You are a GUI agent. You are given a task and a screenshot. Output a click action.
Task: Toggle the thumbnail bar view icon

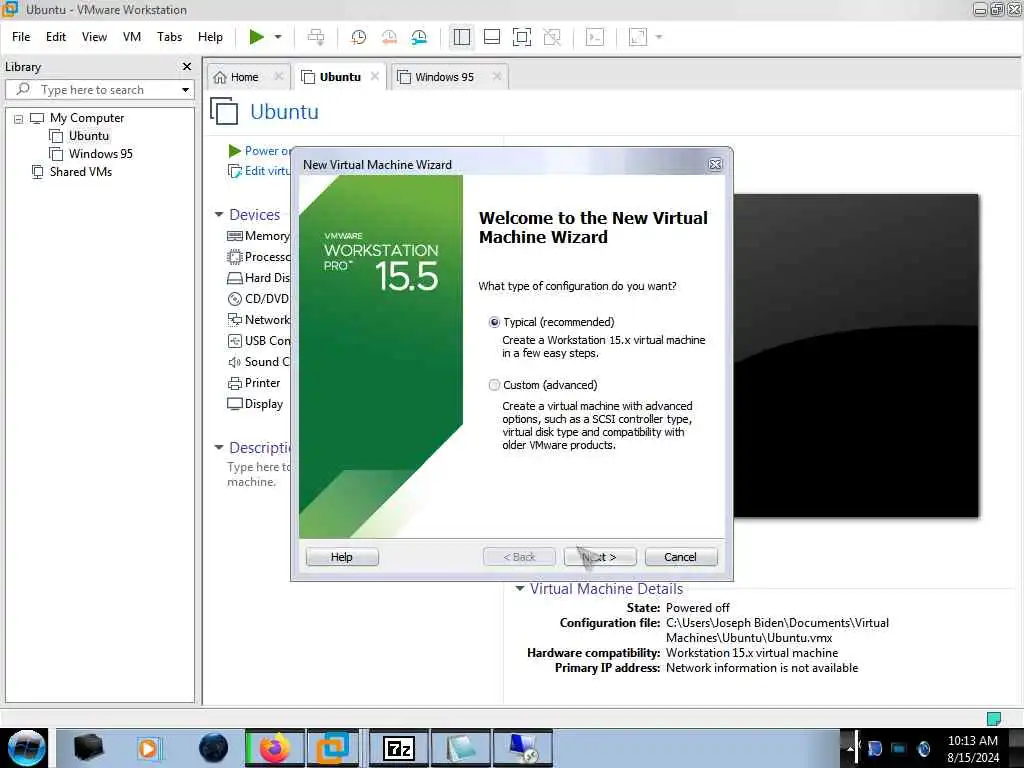492,37
